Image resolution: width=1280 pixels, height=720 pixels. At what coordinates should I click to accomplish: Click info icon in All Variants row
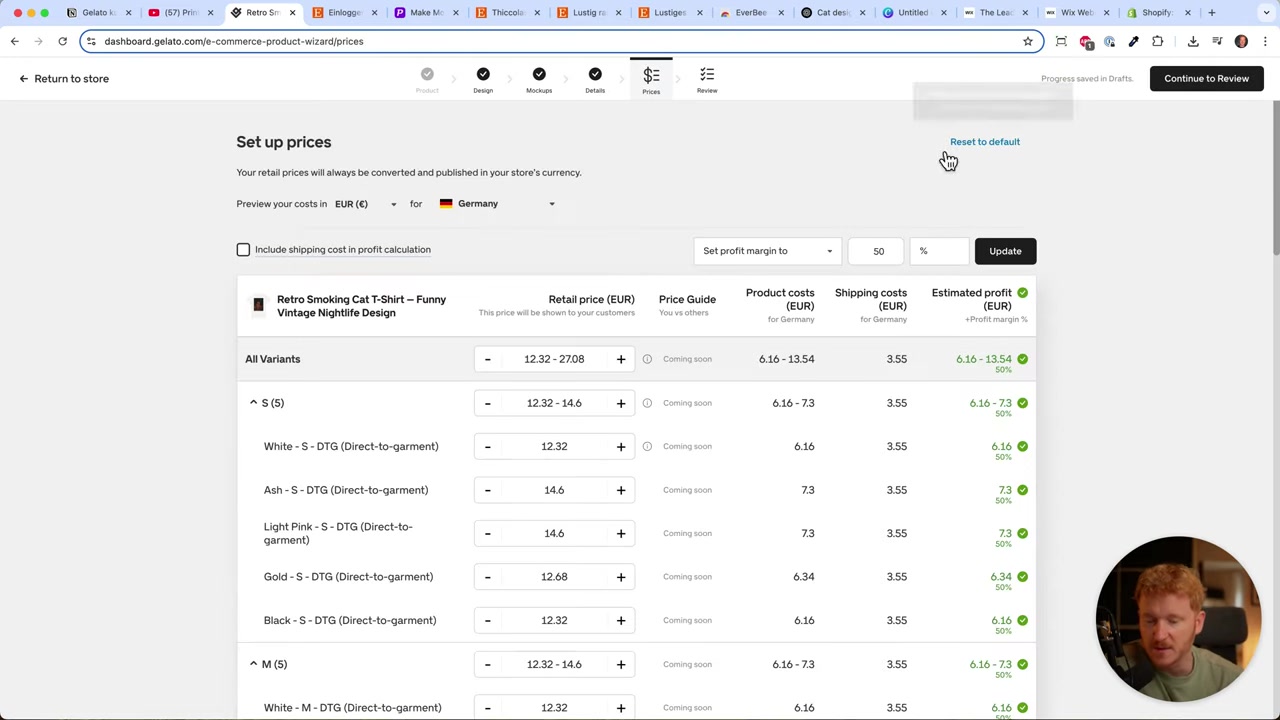(x=647, y=359)
